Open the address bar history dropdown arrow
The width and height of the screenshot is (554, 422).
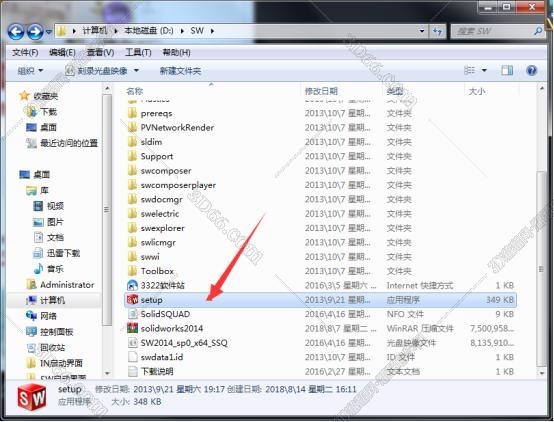tap(422, 31)
